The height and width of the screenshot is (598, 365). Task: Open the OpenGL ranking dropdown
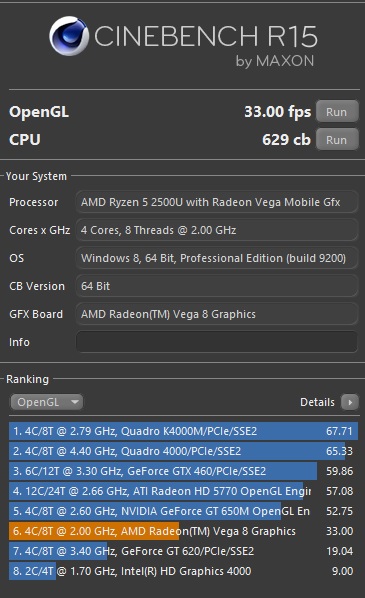click(47, 402)
